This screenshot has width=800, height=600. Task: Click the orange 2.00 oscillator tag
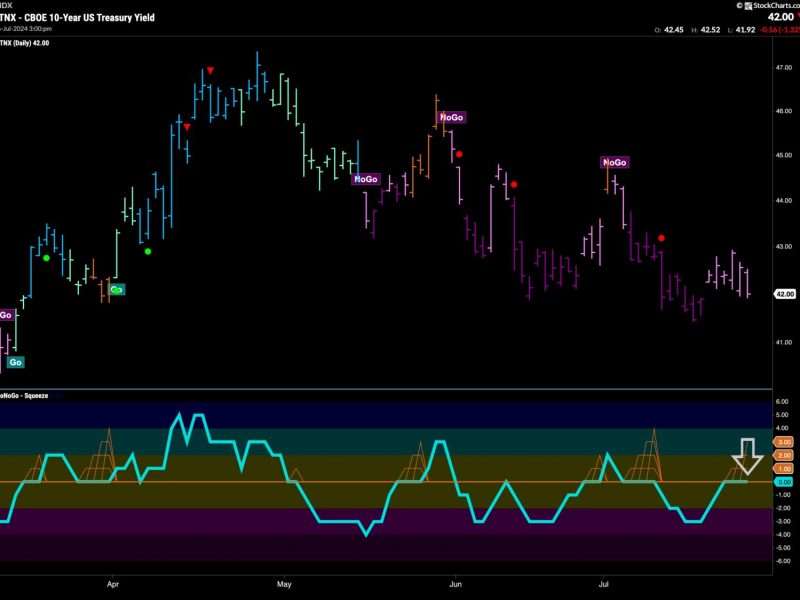pyautogui.click(x=784, y=455)
